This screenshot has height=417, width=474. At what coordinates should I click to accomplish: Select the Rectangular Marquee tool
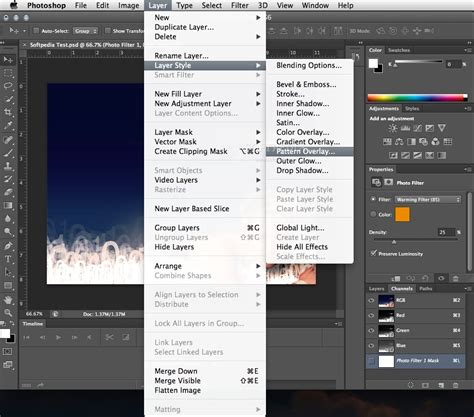[8, 73]
